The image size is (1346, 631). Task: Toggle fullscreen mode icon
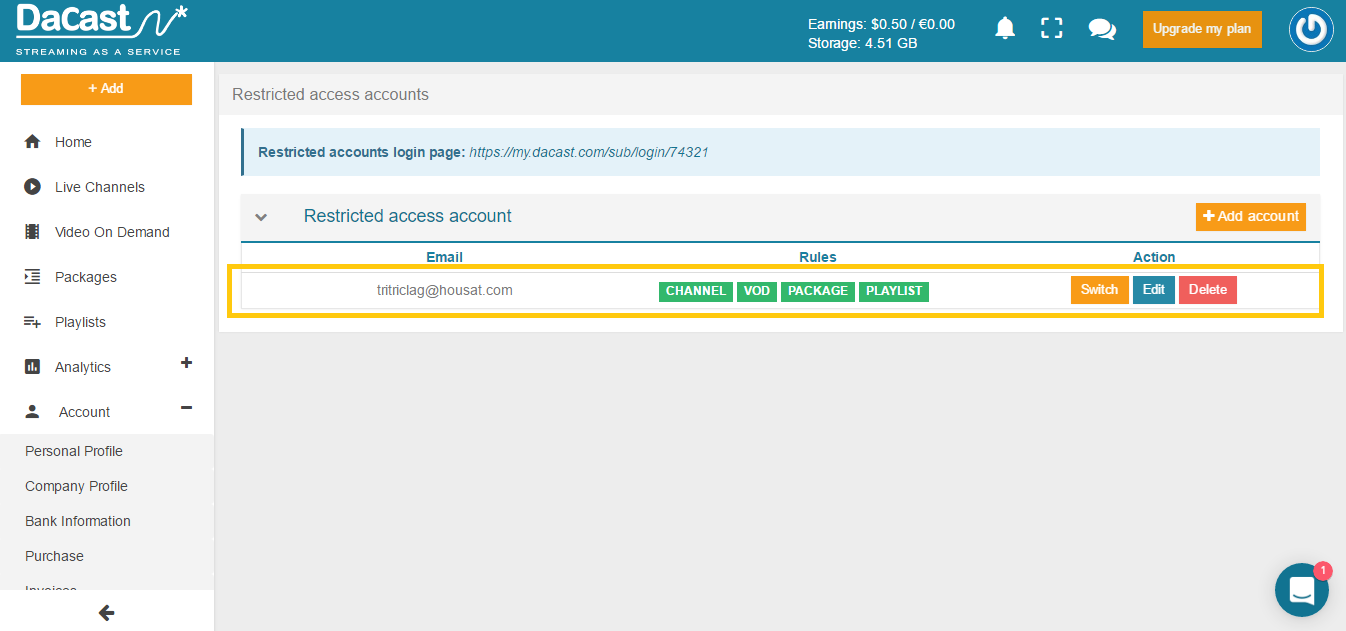(1051, 29)
